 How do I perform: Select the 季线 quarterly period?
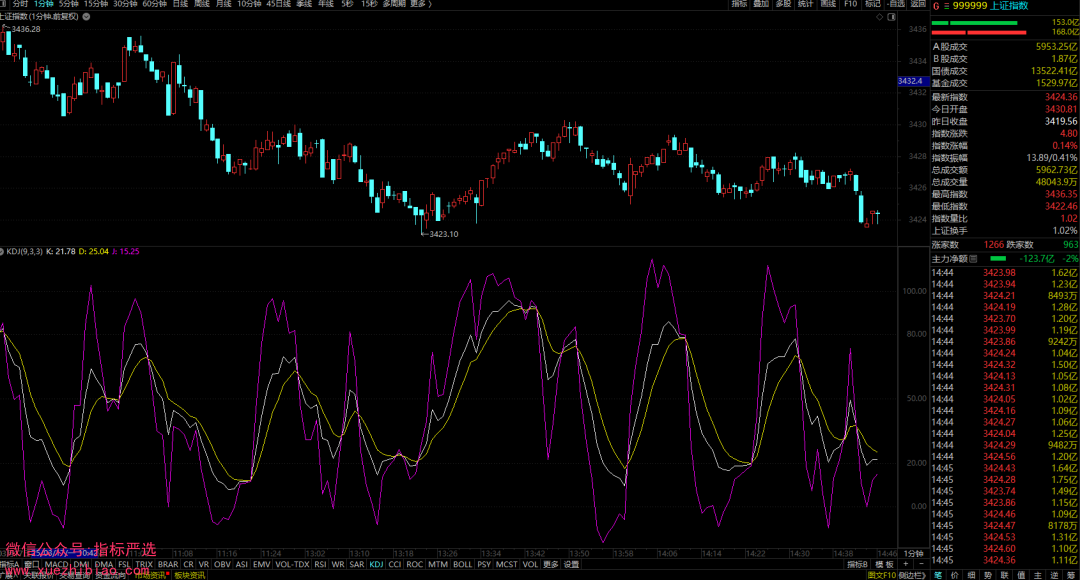point(304,3)
